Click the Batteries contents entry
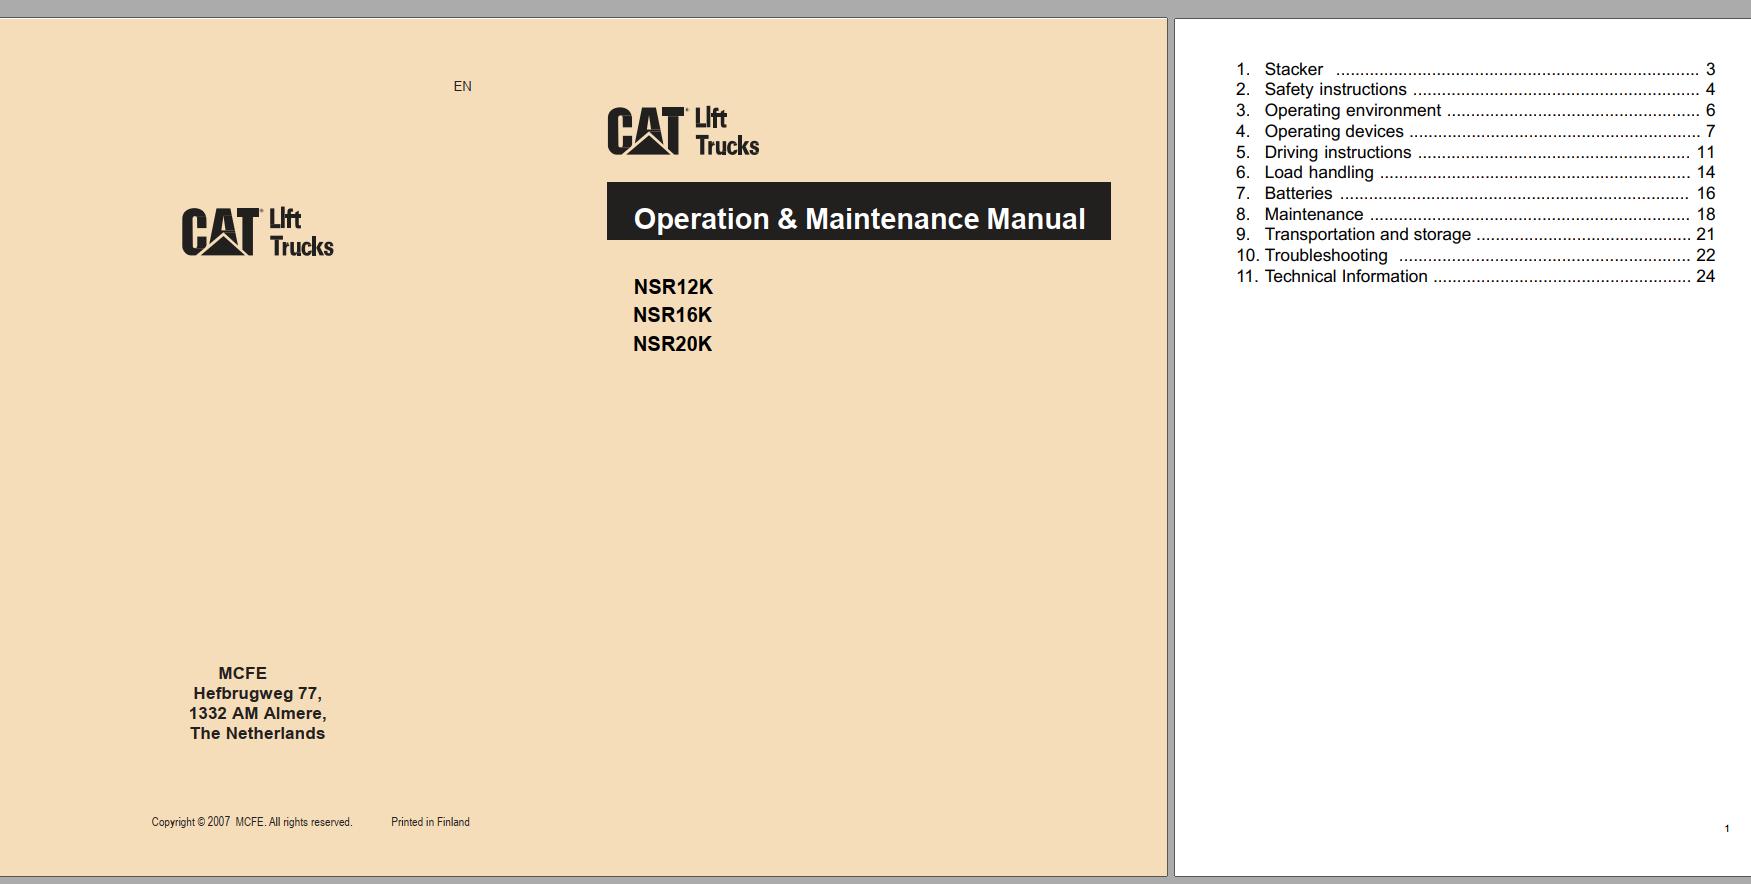Screen dimensions: 1751x884 1475,193
